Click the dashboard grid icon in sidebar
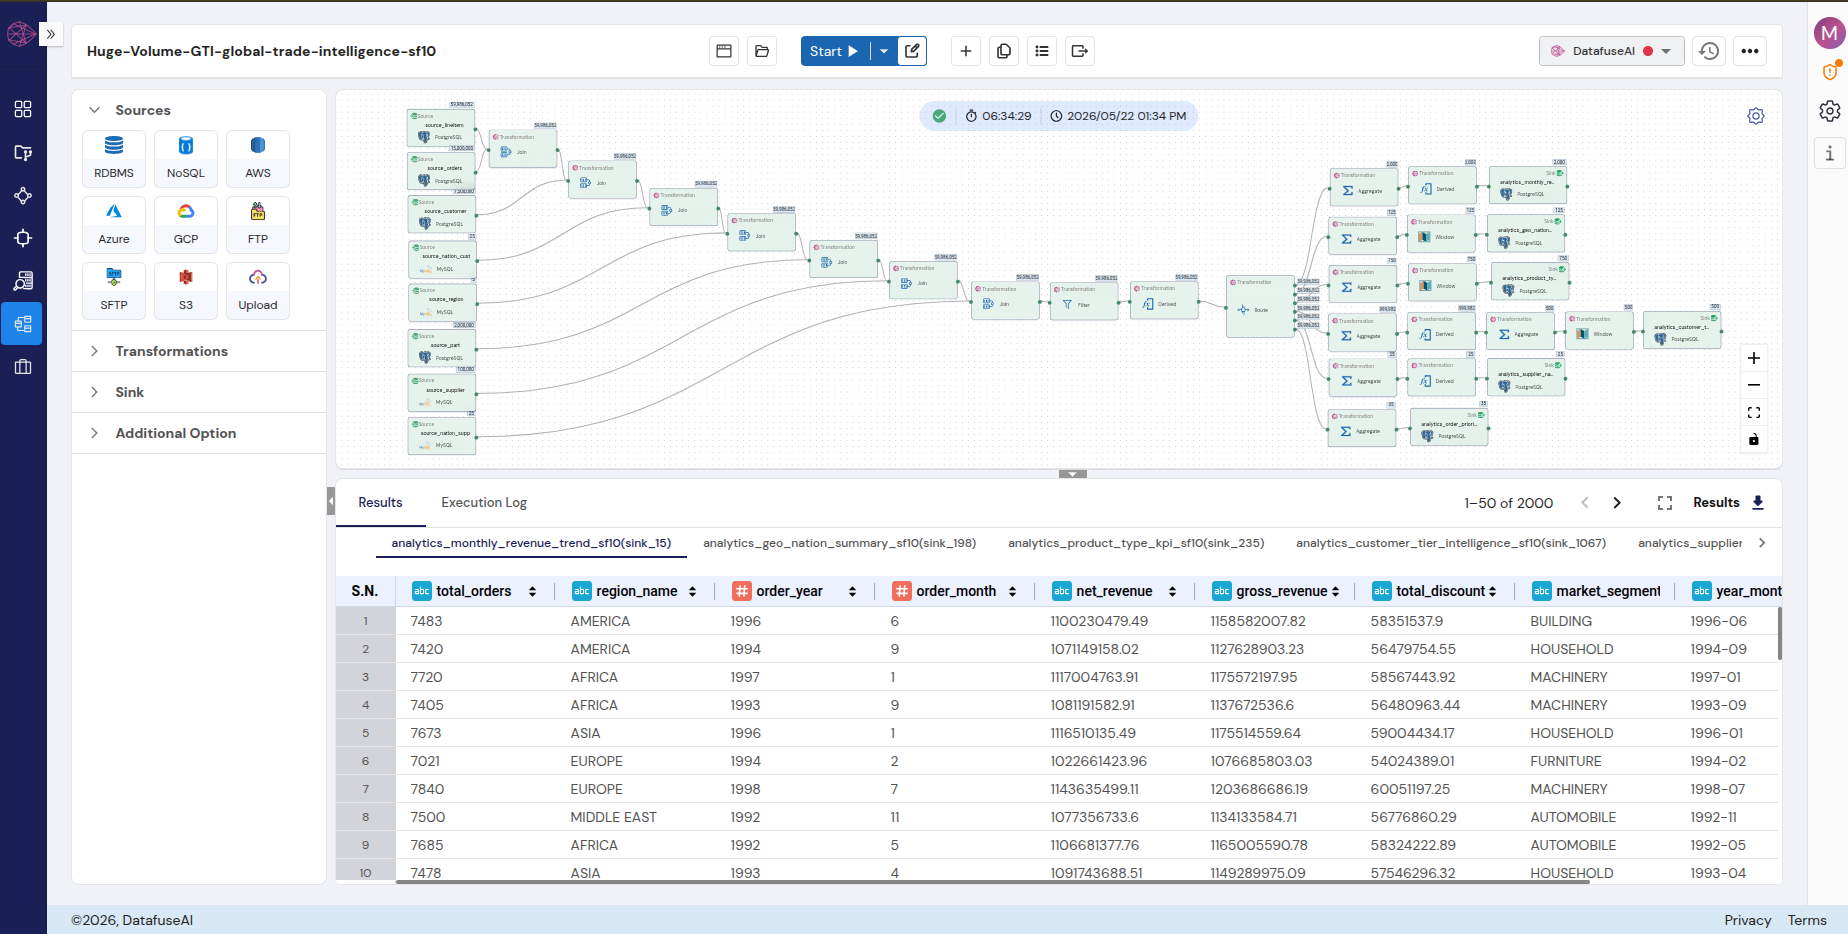Viewport: 1848px width, 934px height. pyautogui.click(x=23, y=109)
